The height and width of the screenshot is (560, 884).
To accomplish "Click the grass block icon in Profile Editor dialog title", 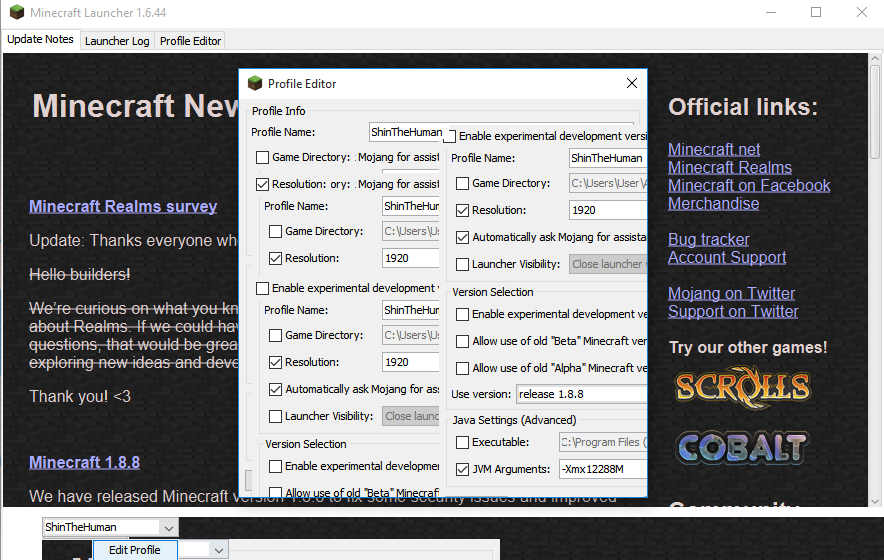I will pyautogui.click(x=255, y=83).
